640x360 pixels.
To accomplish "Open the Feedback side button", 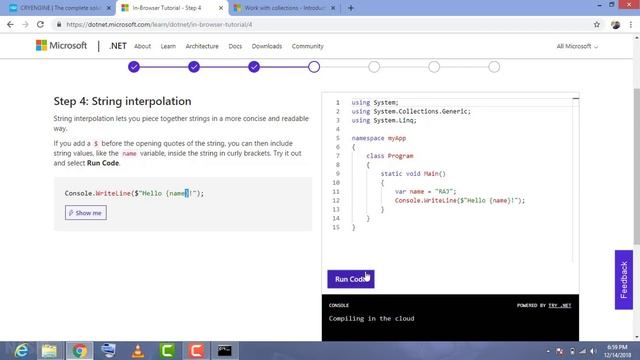I will tap(624, 280).
